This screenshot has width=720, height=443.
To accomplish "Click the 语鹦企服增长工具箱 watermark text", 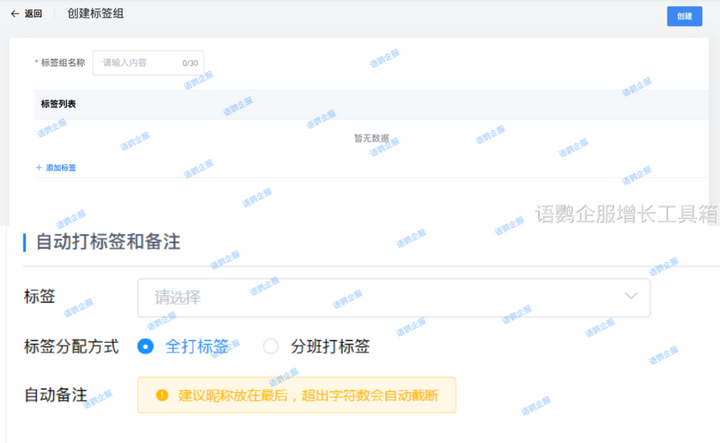I will click(626, 214).
